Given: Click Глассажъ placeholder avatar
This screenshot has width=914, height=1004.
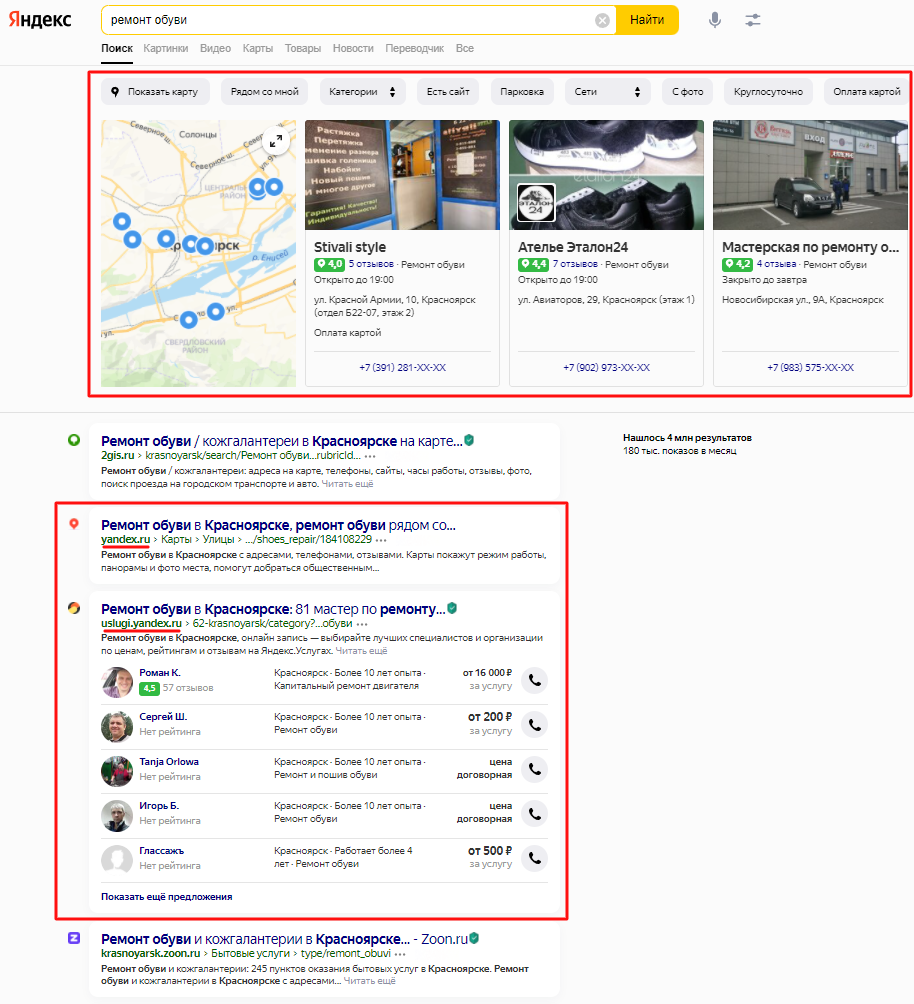Looking at the screenshot, I should (x=117, y=860).
